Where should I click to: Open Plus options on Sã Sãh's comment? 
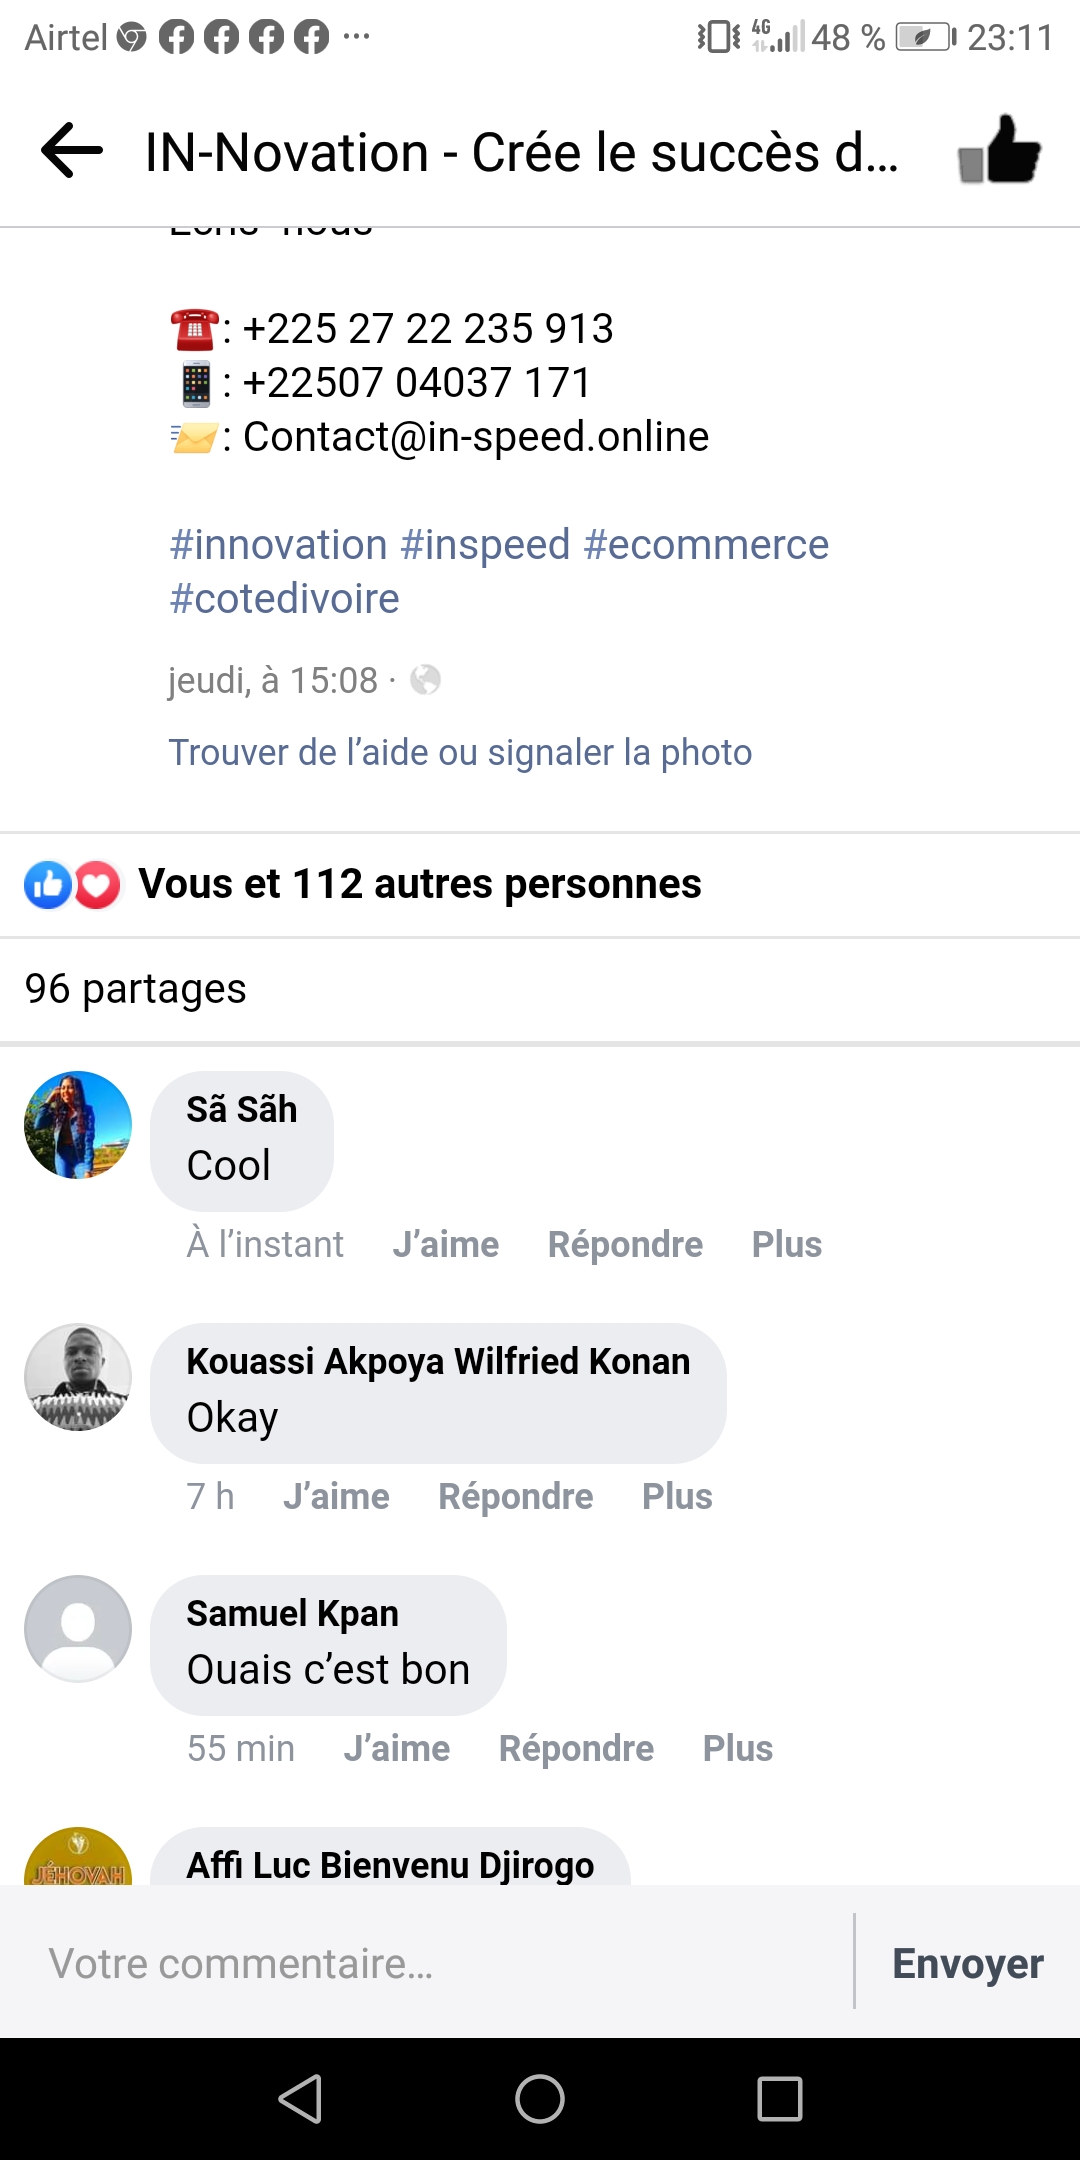pos(787,1245)
